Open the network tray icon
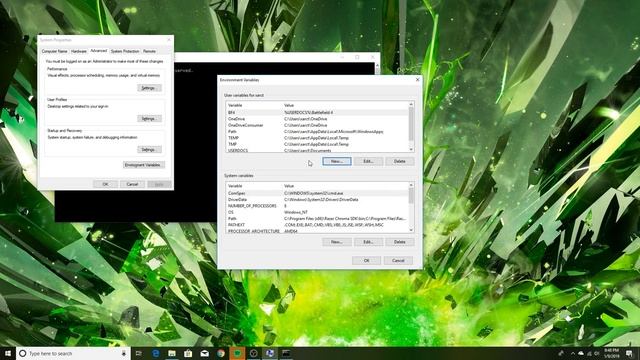The height and width of the screenshot is (360, 640). [589, 353]
